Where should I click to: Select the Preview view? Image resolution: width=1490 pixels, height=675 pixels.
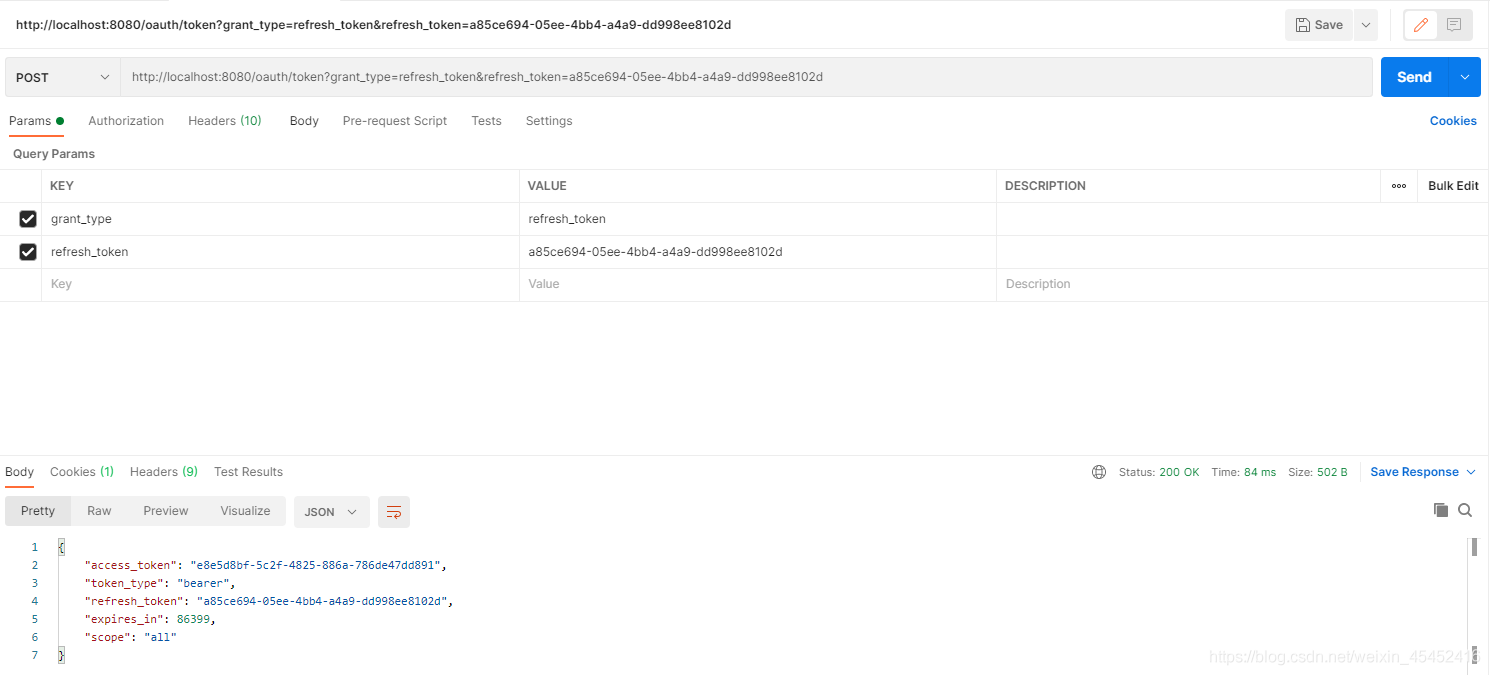click(166, 511)
